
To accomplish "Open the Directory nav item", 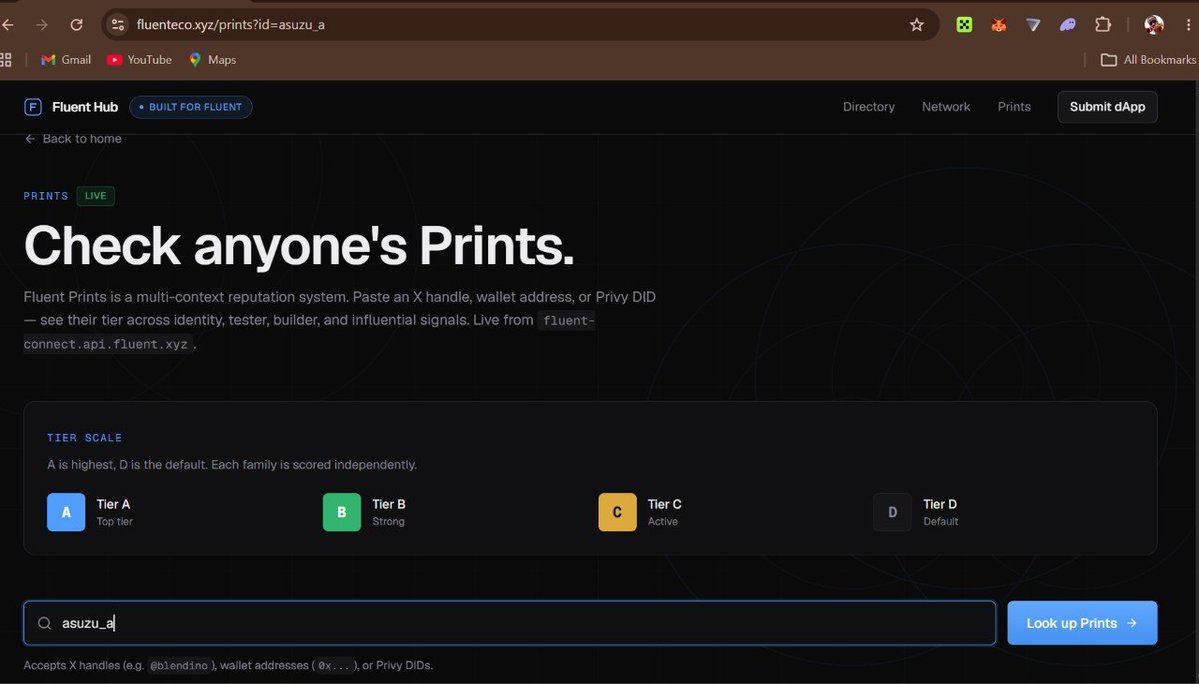I will pyautogui.click(x=869, y=107).
